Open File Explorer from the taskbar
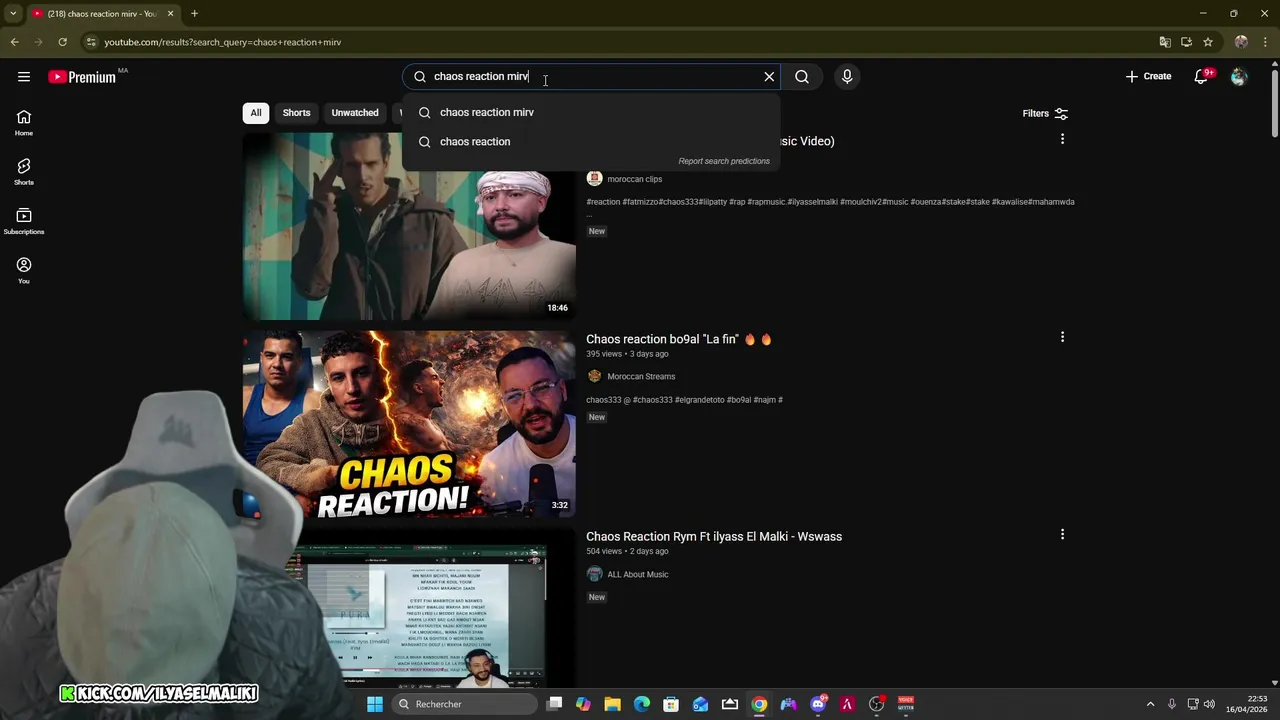Viewport: 1280px width, 720px height. coord(613,704)
